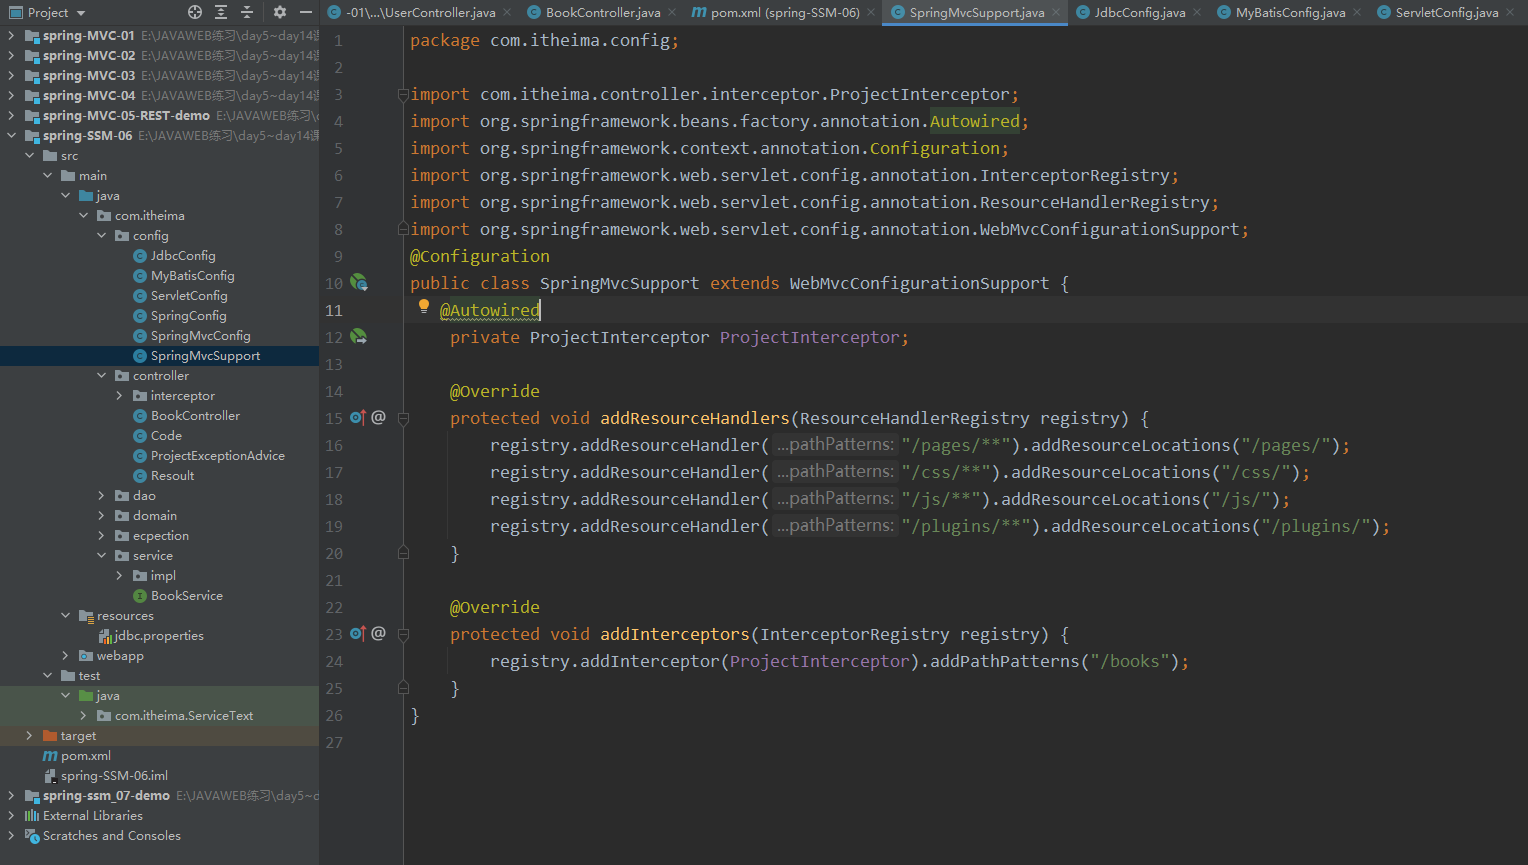Switch to the BookController.java tab
The width and height of the screenshot is (1528, 865).
[602, 13]
